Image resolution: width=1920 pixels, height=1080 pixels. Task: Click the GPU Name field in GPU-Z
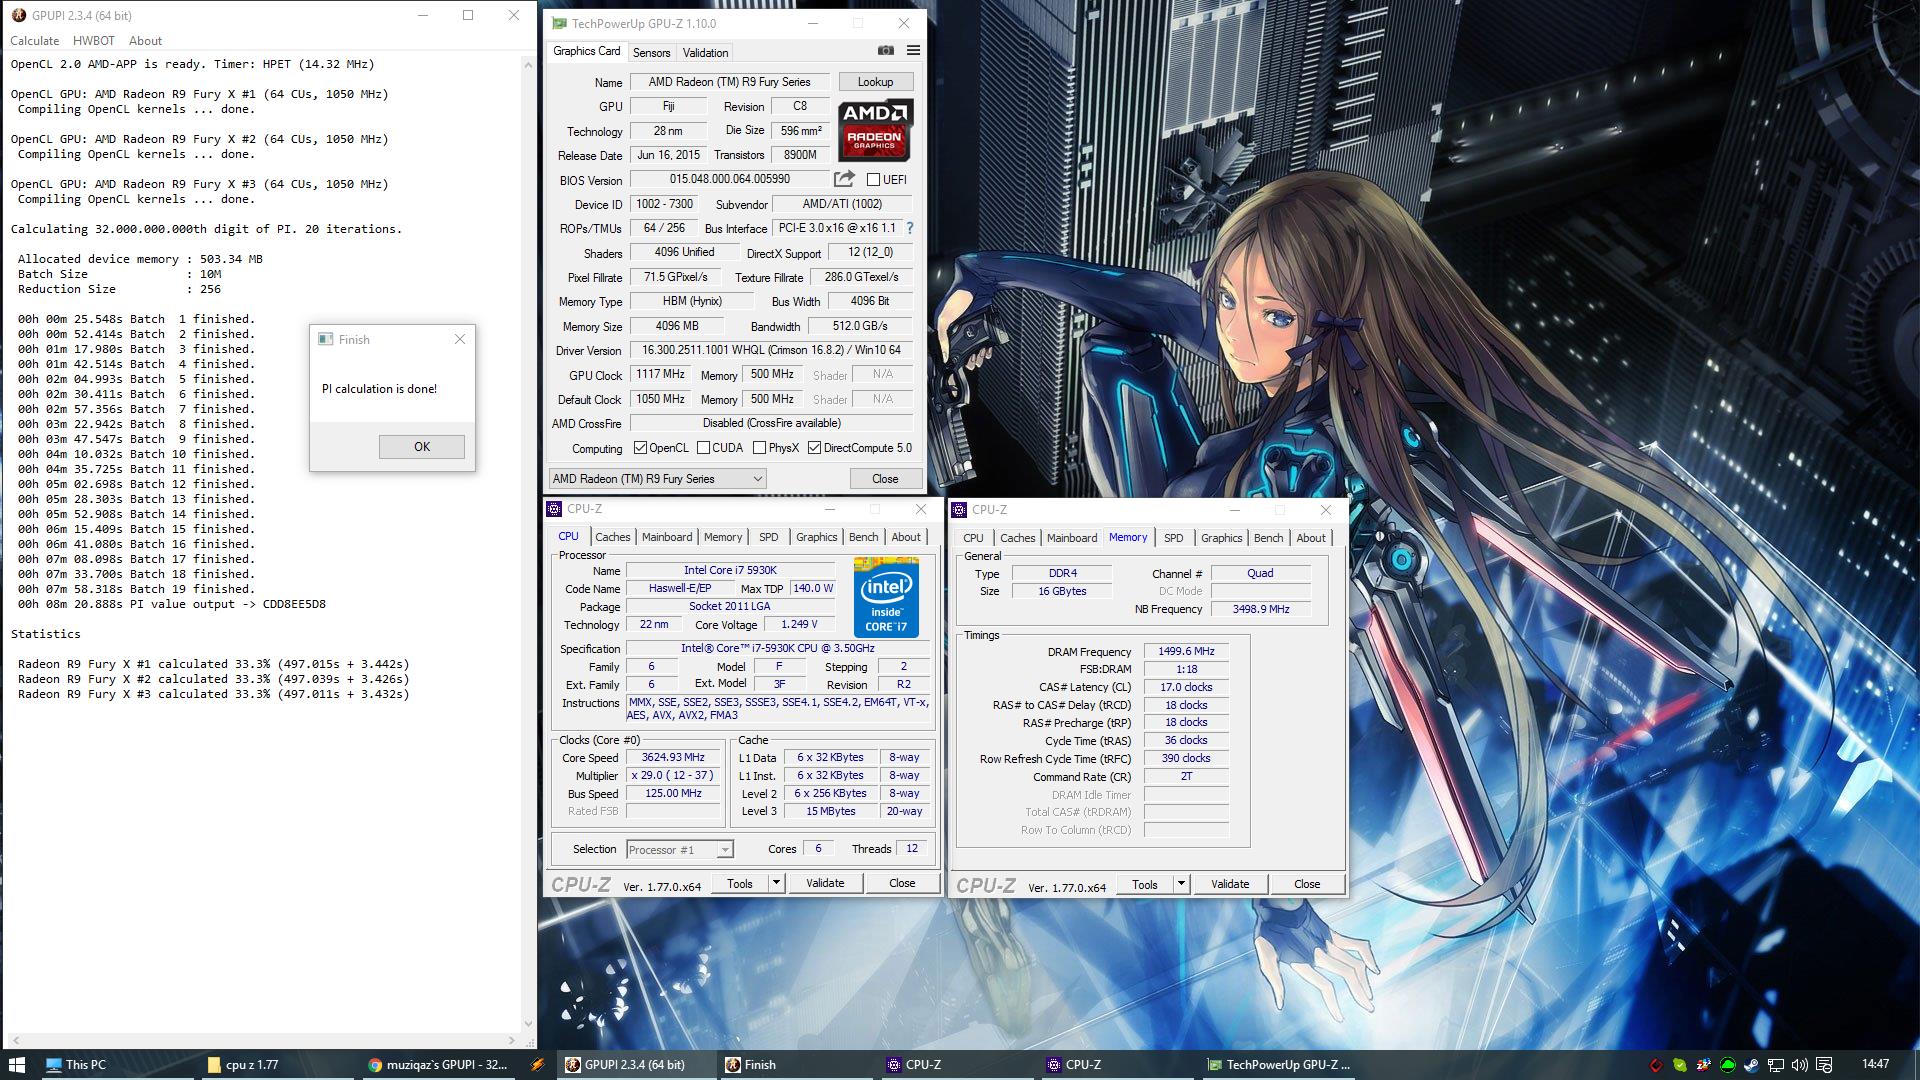click(729, 82)
